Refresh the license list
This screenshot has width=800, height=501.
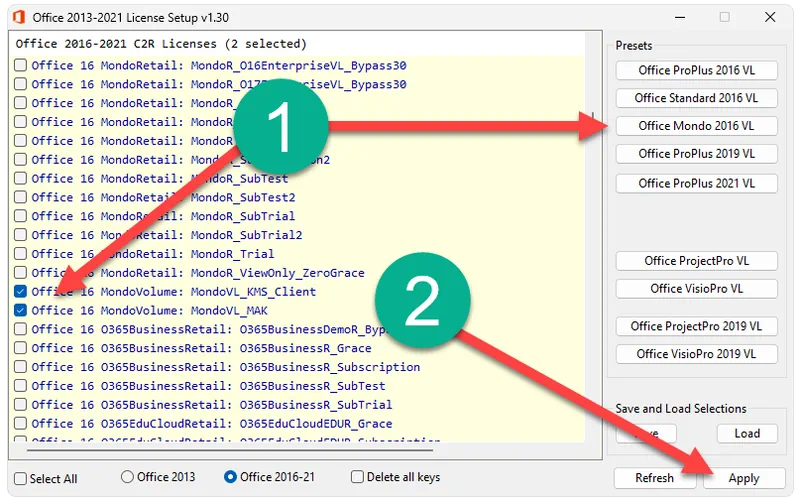pyautogui.click(x=654, y=478)
